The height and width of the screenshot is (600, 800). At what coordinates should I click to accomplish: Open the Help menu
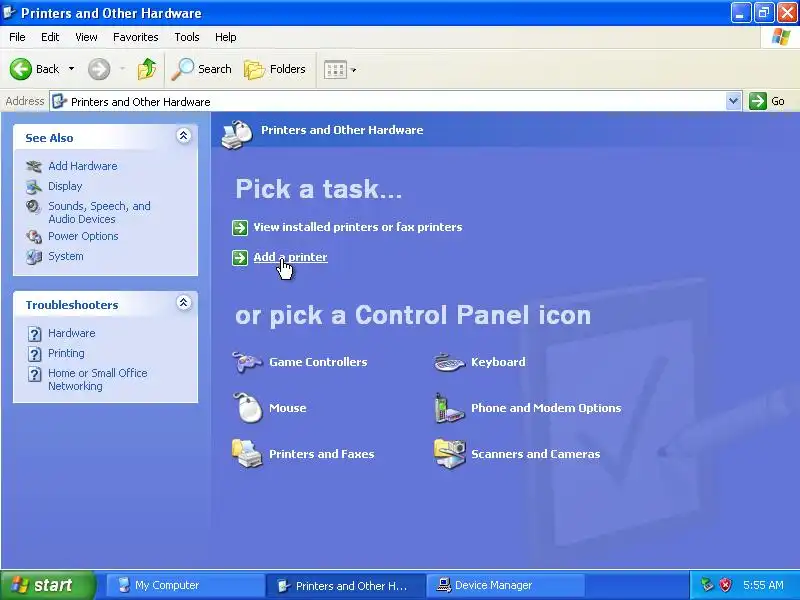pyautogui.click(x=226, y=37)
